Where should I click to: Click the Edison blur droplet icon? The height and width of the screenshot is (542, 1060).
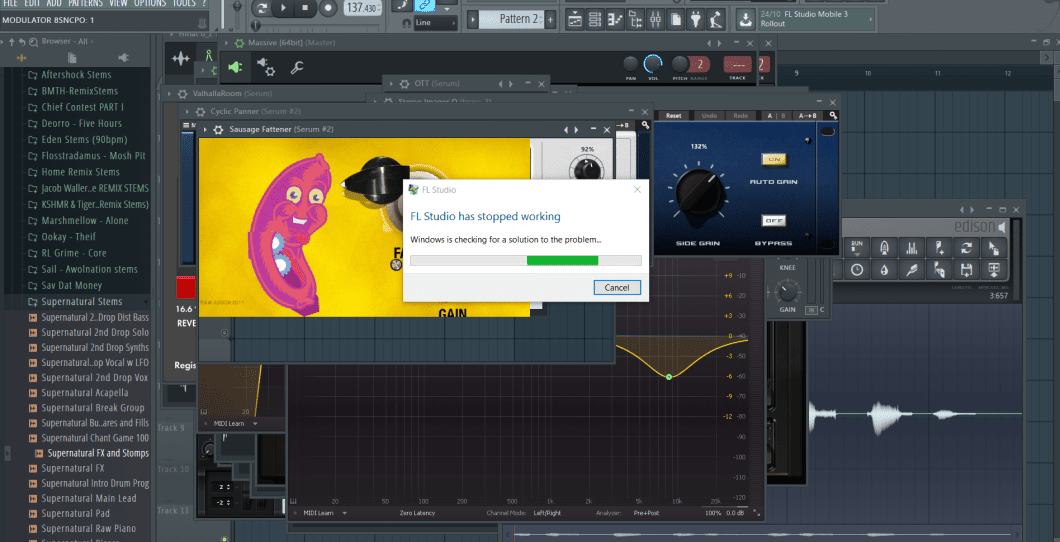[884, 270]
